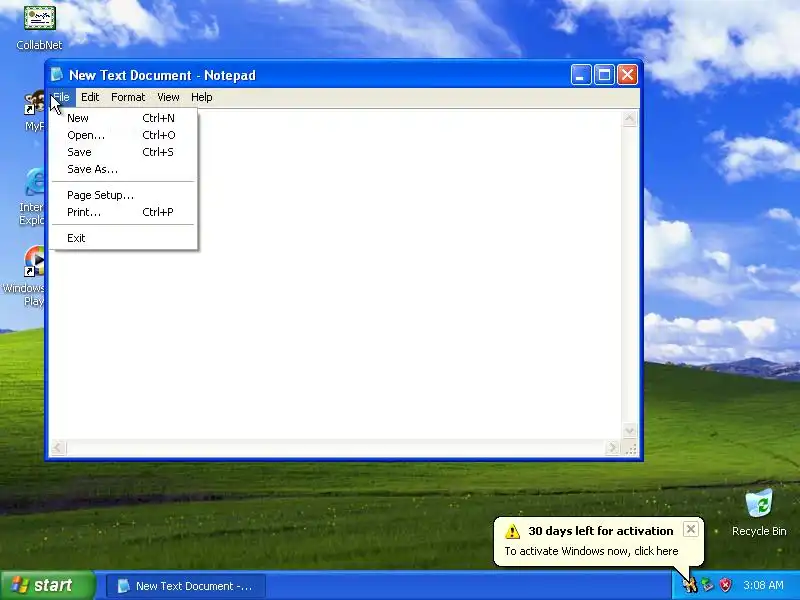The image size is (800, 600).
Task: Minimize the Notepad window
Action: [581, 75]
